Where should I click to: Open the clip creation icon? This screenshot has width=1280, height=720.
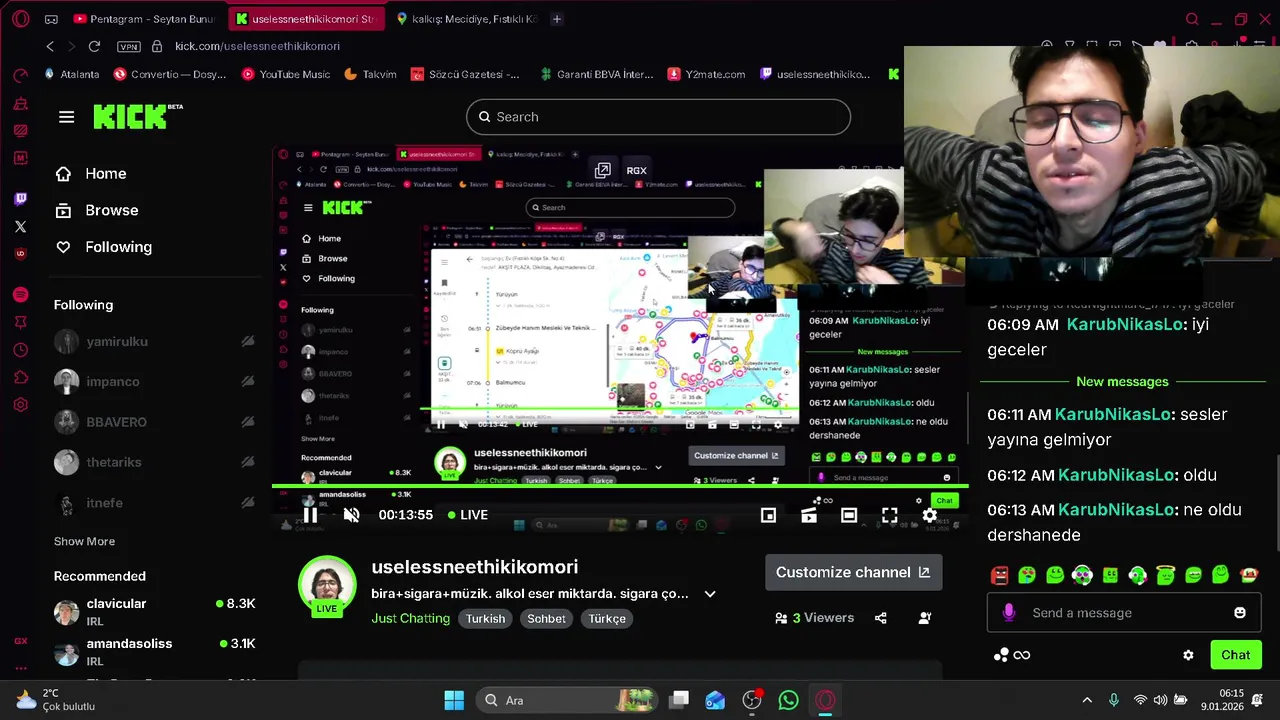coord(808,515)
